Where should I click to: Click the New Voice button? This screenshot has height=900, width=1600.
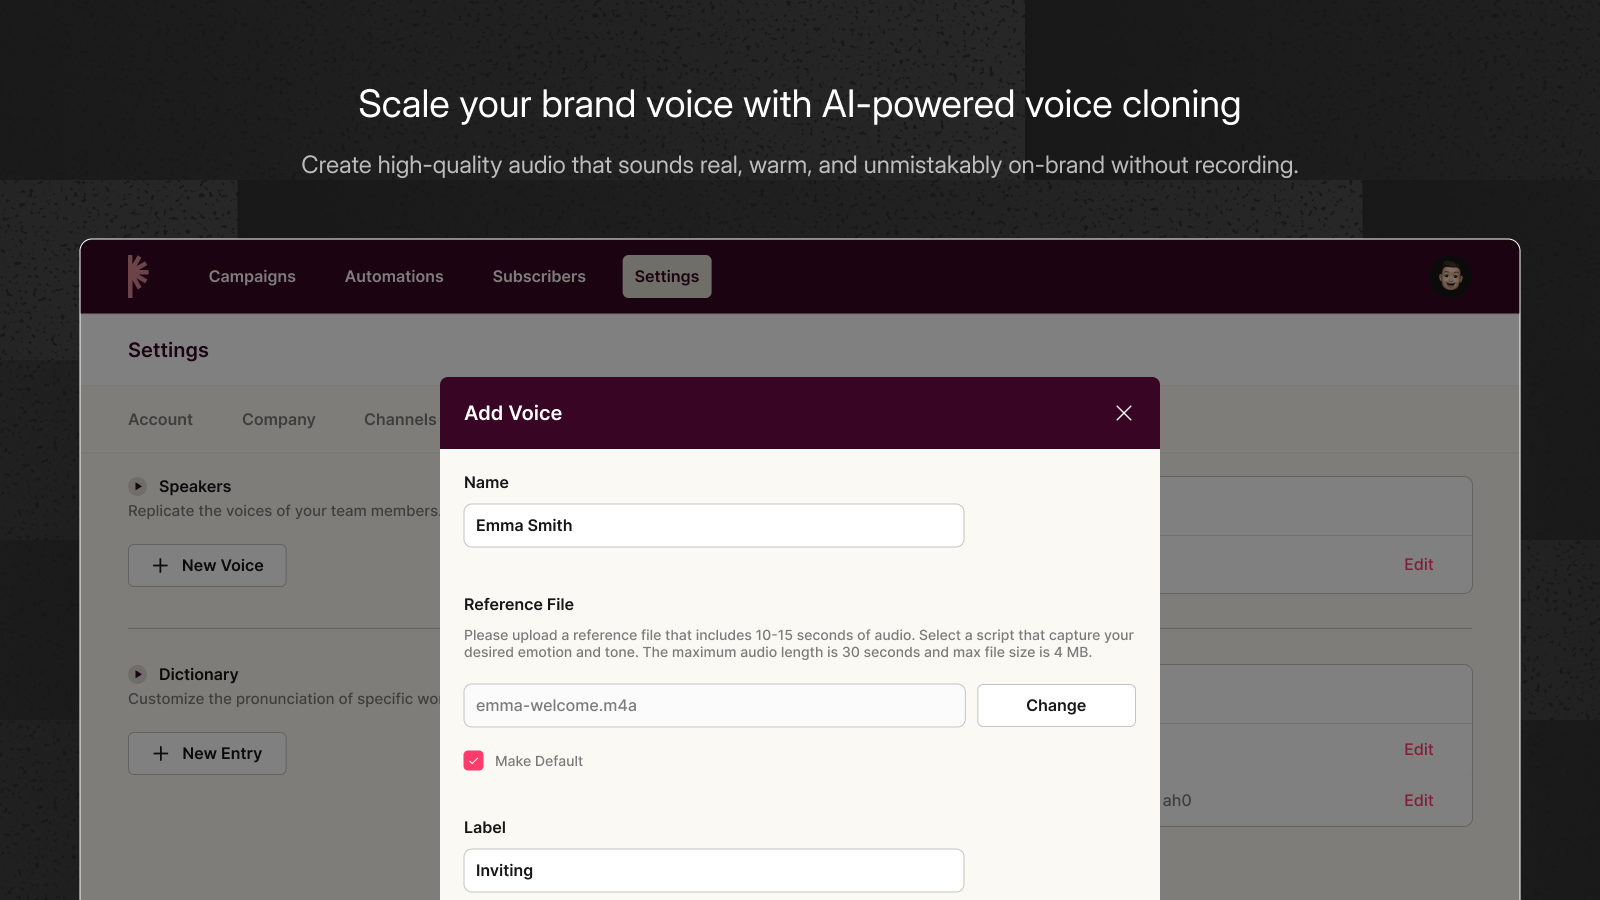coord(207,565)
